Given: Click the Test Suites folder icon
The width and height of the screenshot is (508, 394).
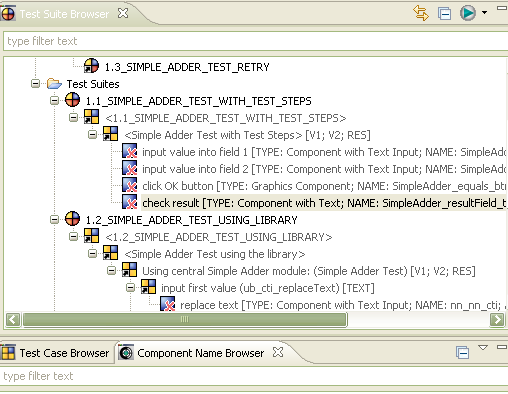Looking at the screenshot, I should 54,83.
